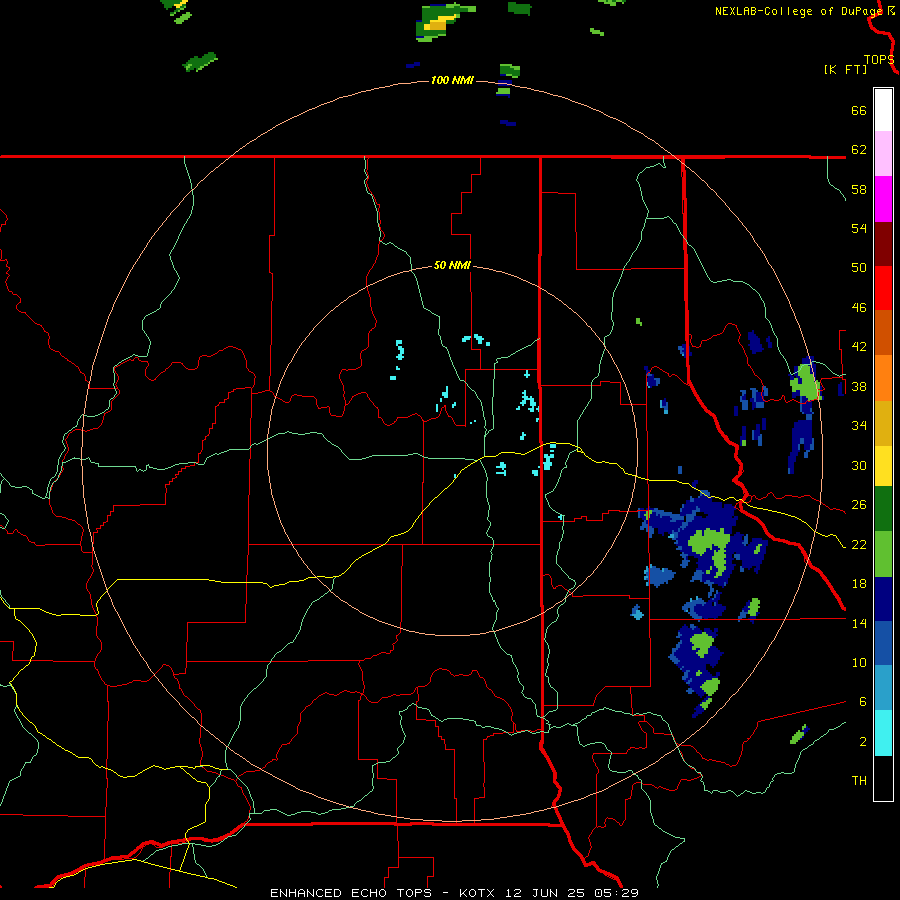Image resolution: width=900 pixels, height=900 pixels.
Task: Select the bright red legend swatch
Action: pos(883,288)
